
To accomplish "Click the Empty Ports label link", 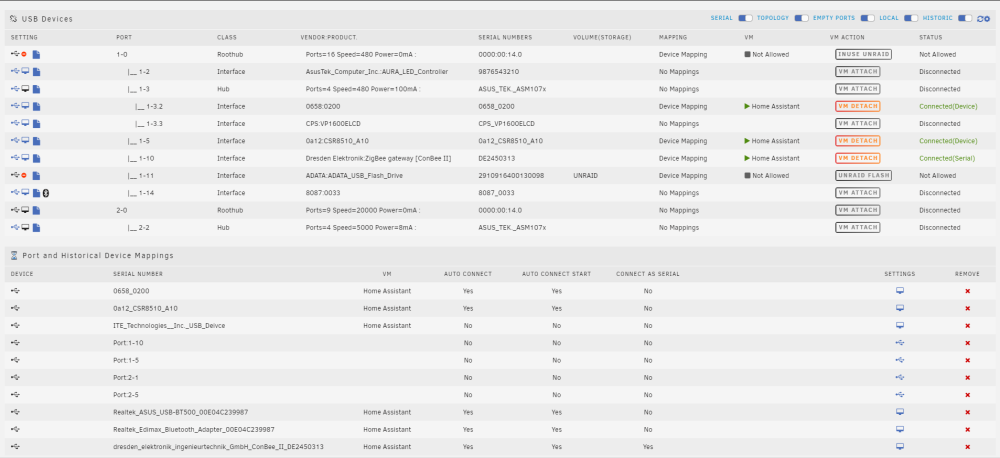I will pos(834,18).
